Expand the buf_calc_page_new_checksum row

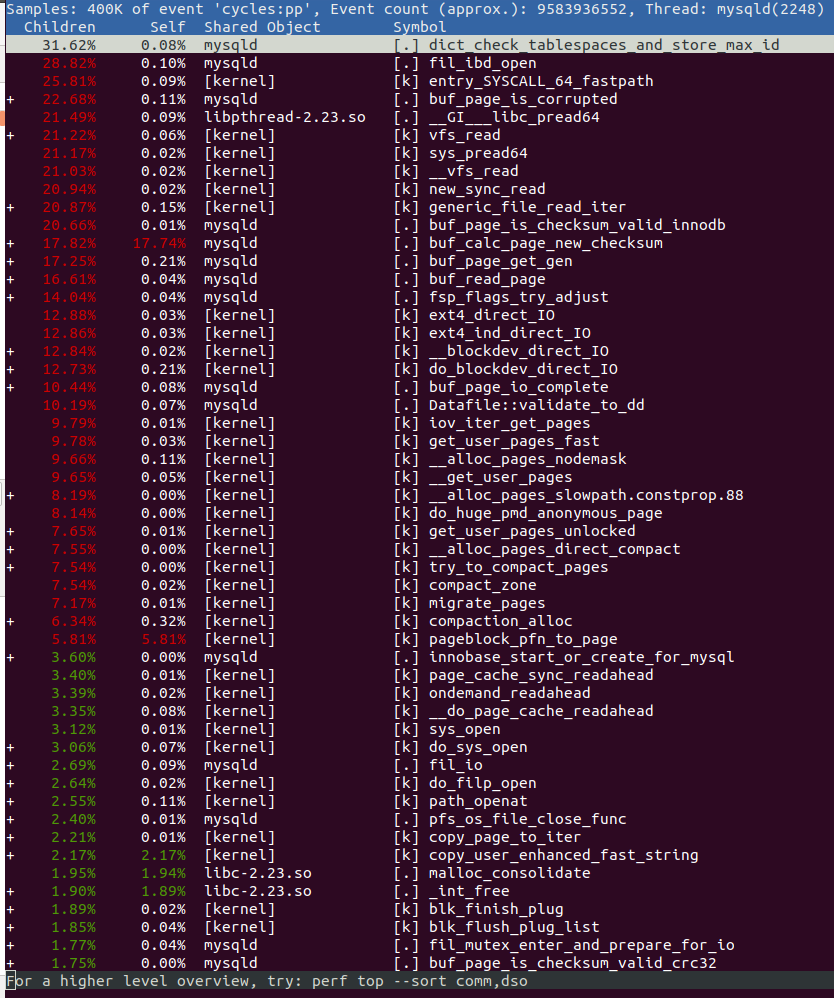tap(11, 243)
